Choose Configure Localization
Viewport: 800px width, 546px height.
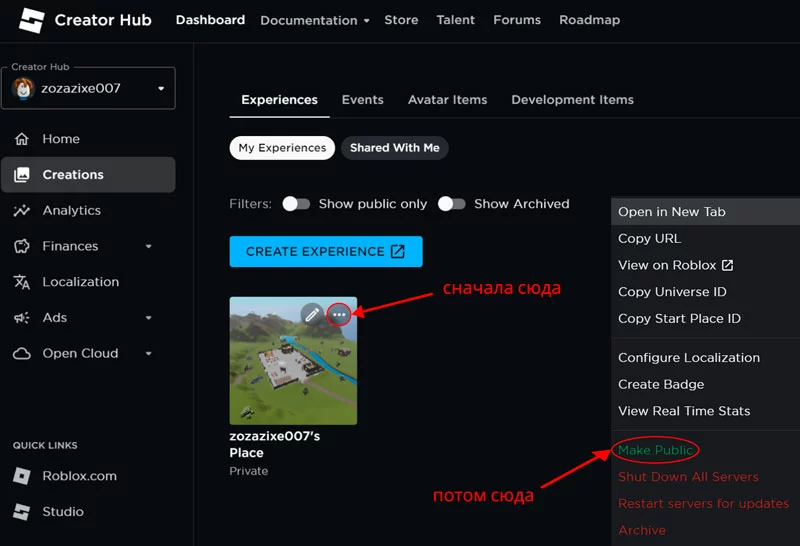pyautogui.click(x=705, y=358)
